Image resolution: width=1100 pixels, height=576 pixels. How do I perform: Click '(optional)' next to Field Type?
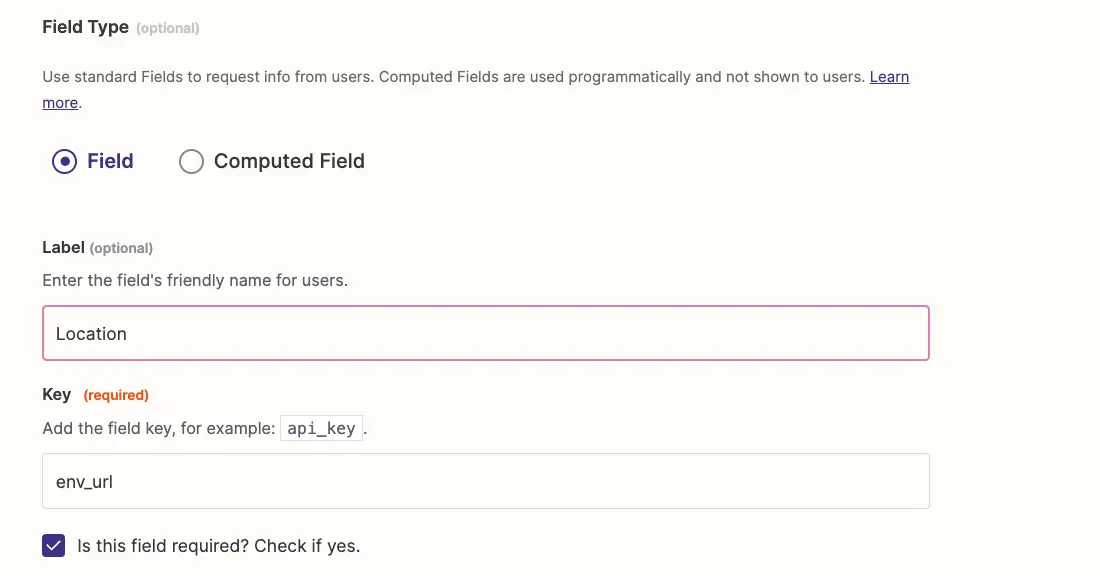168,28
